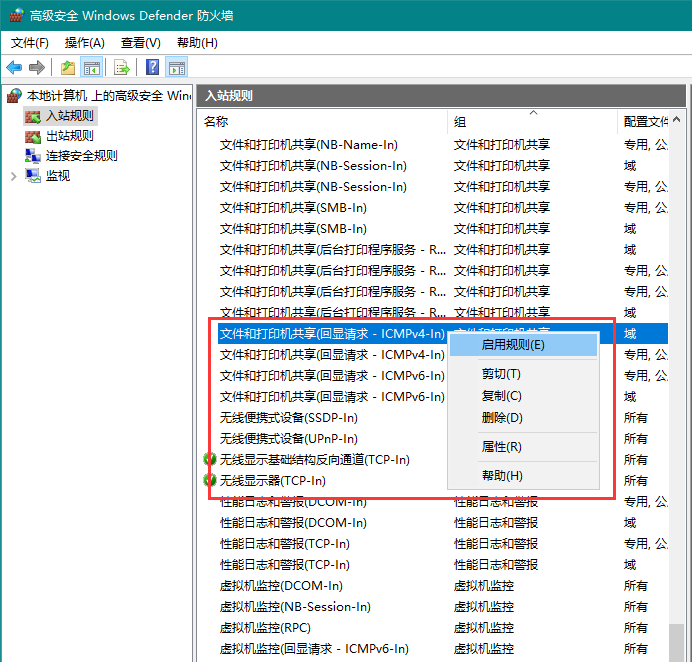Click the scroll-up arrow of rules list
Viewport: 692px width, 662px height.
coord(677,119)
